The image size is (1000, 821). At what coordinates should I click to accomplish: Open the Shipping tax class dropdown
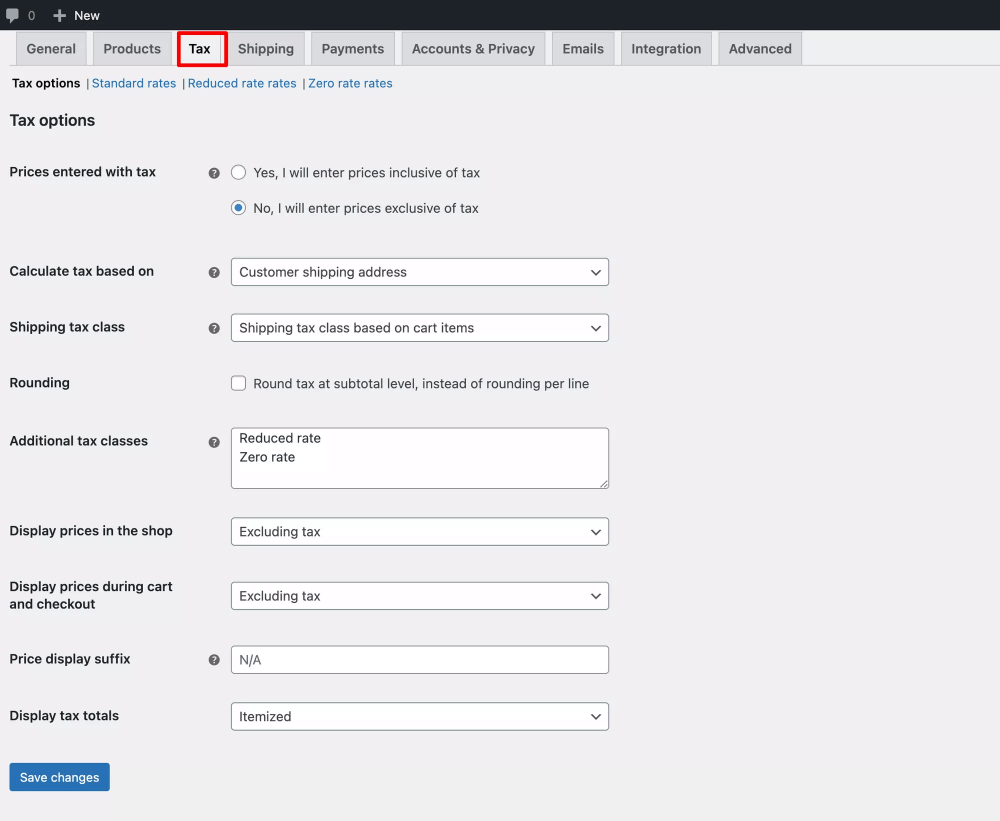[420, 328]
